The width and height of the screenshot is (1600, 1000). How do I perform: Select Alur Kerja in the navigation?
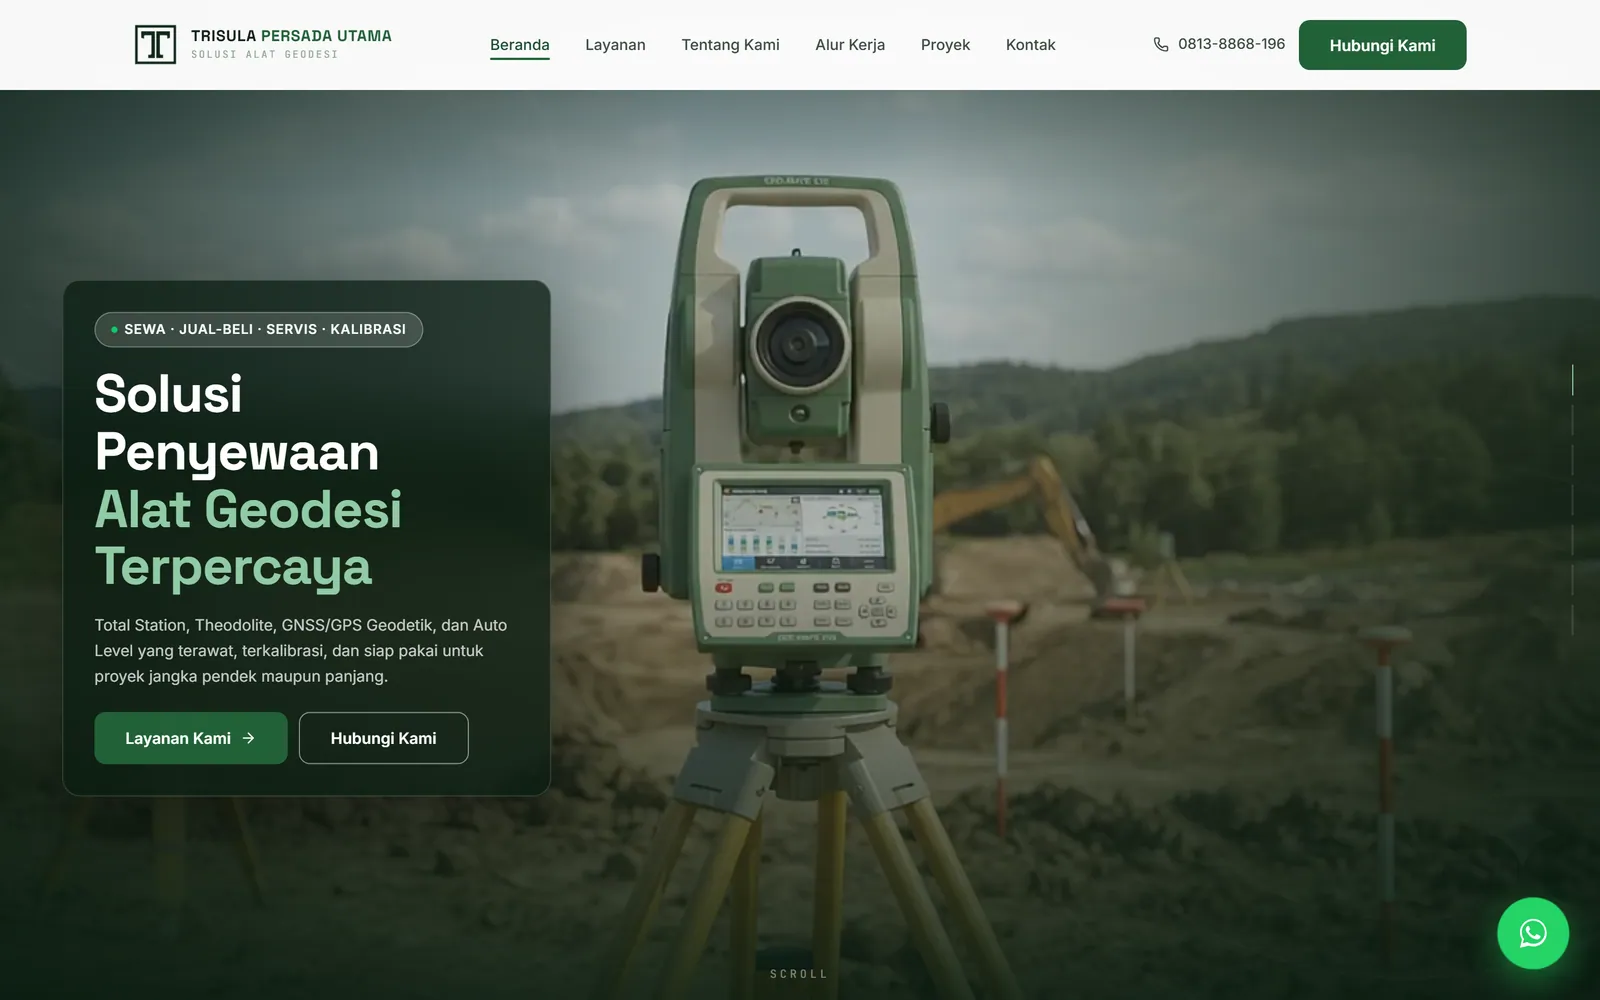(x=850, y=45)
